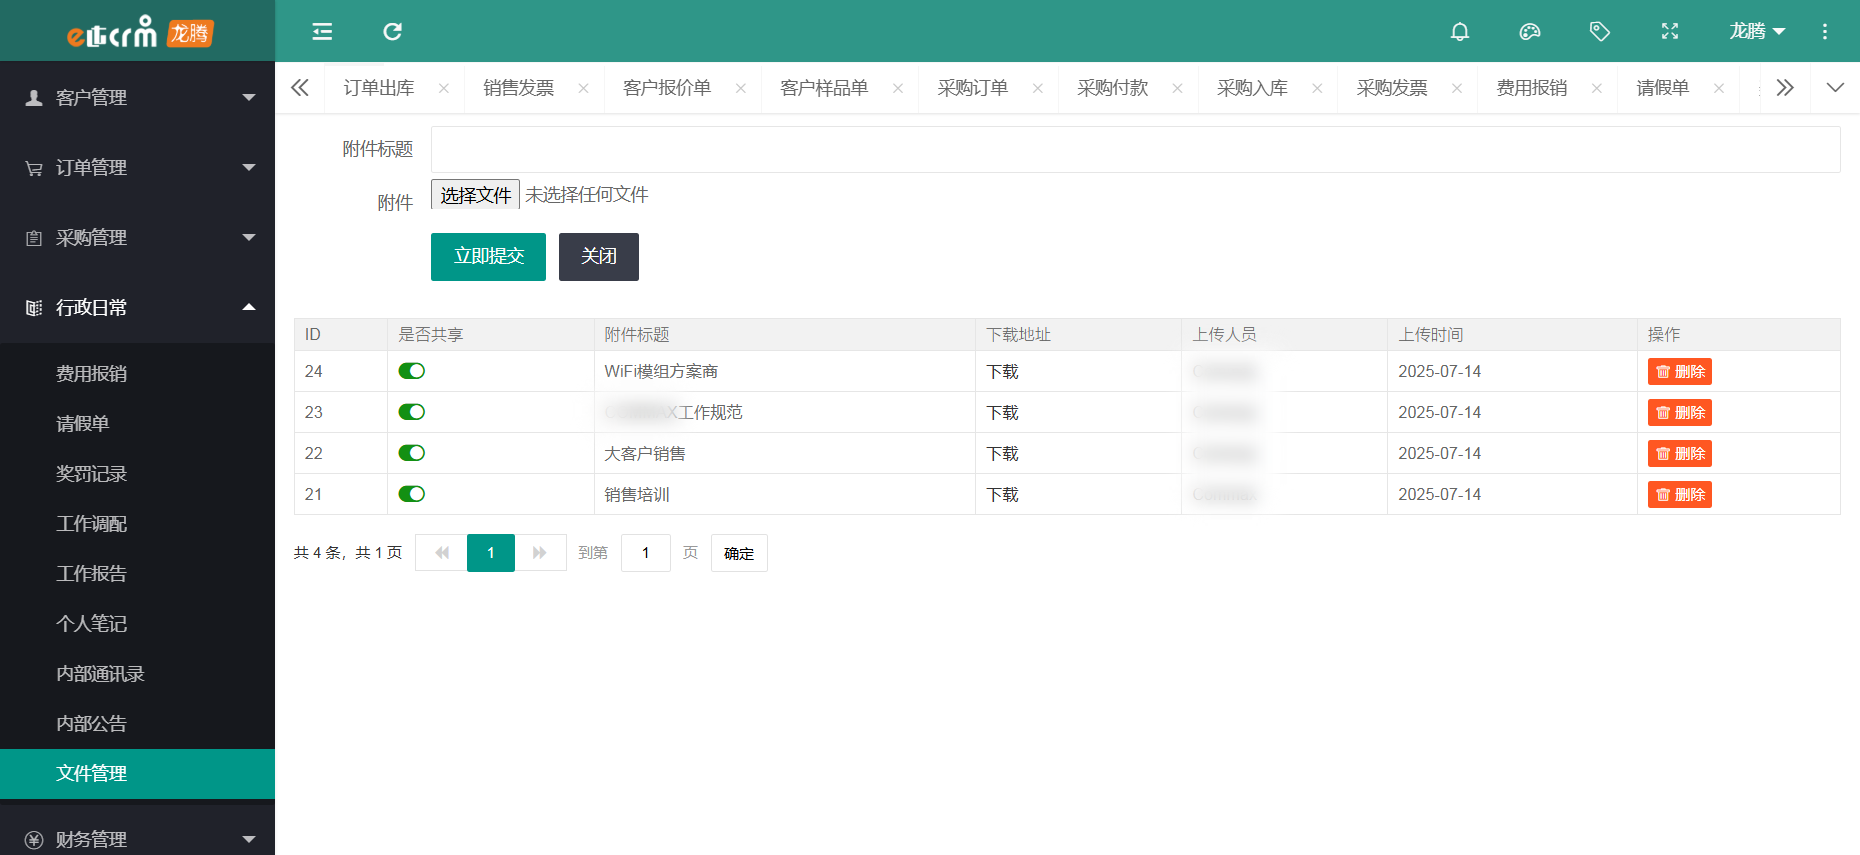The image size is (1860, 855).
Task: Click the 附件标题 input field
Action: pos(1135,150)
